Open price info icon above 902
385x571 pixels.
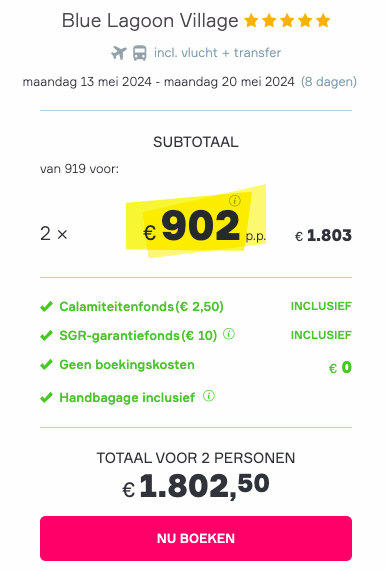235,200
